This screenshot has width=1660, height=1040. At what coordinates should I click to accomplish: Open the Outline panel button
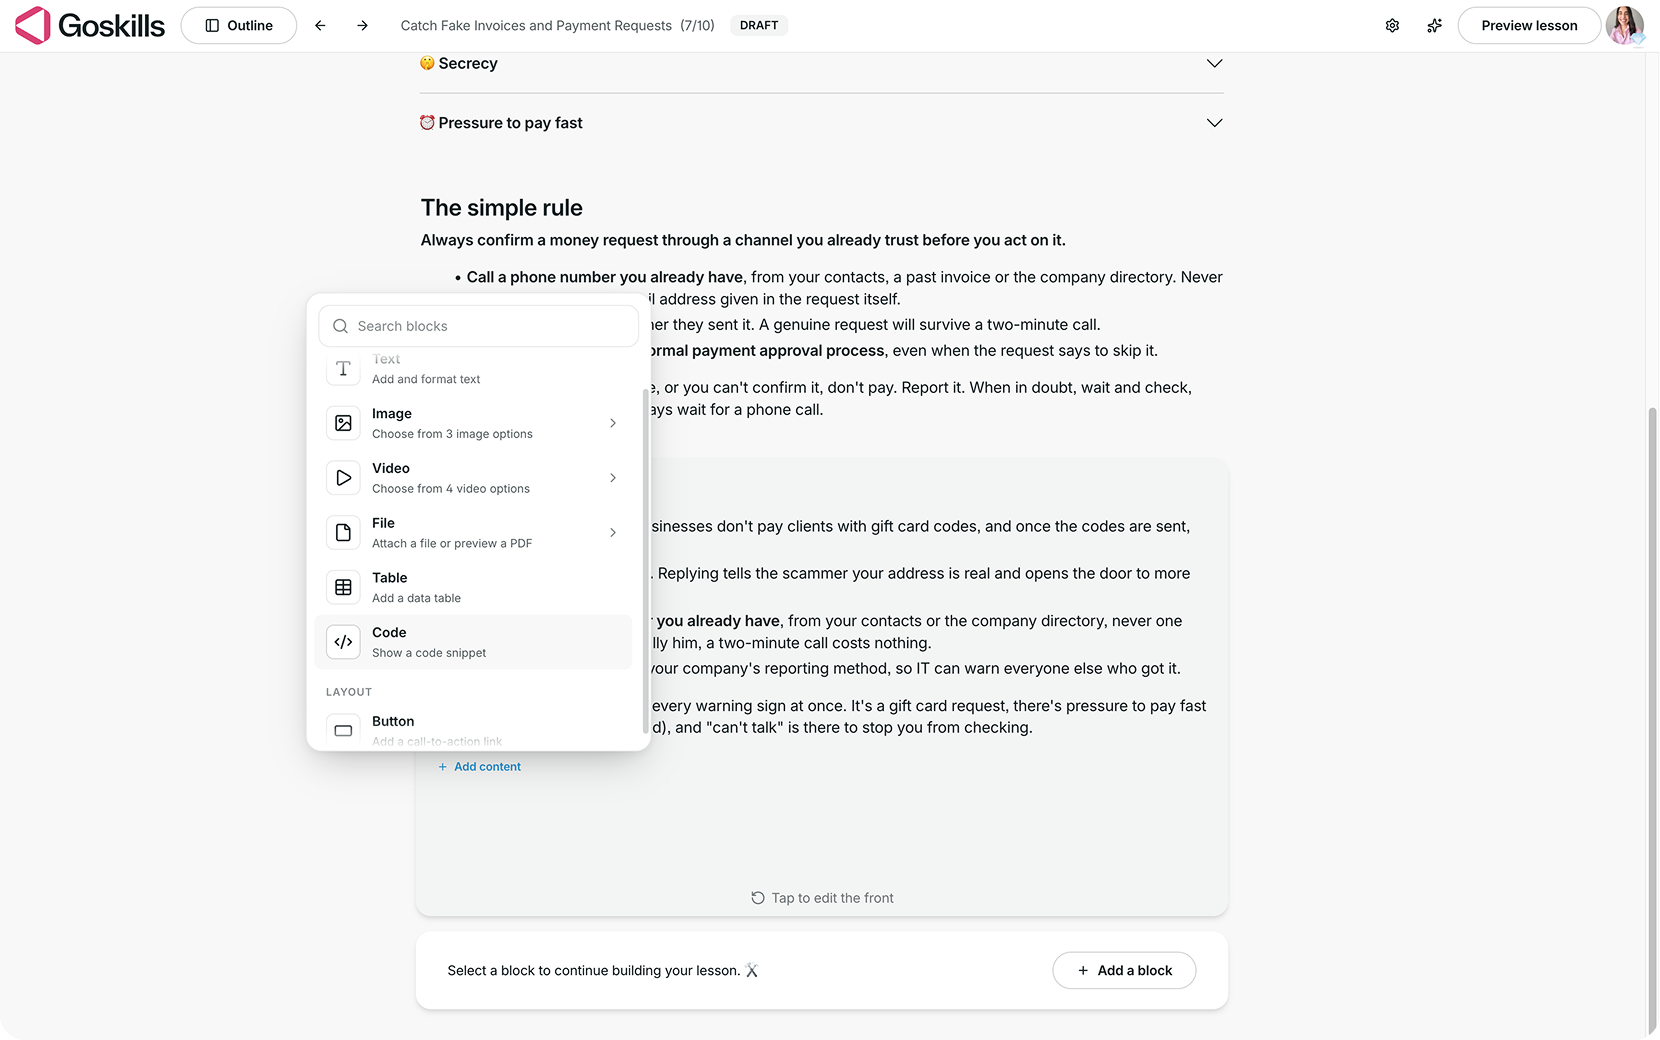point(239,26)
